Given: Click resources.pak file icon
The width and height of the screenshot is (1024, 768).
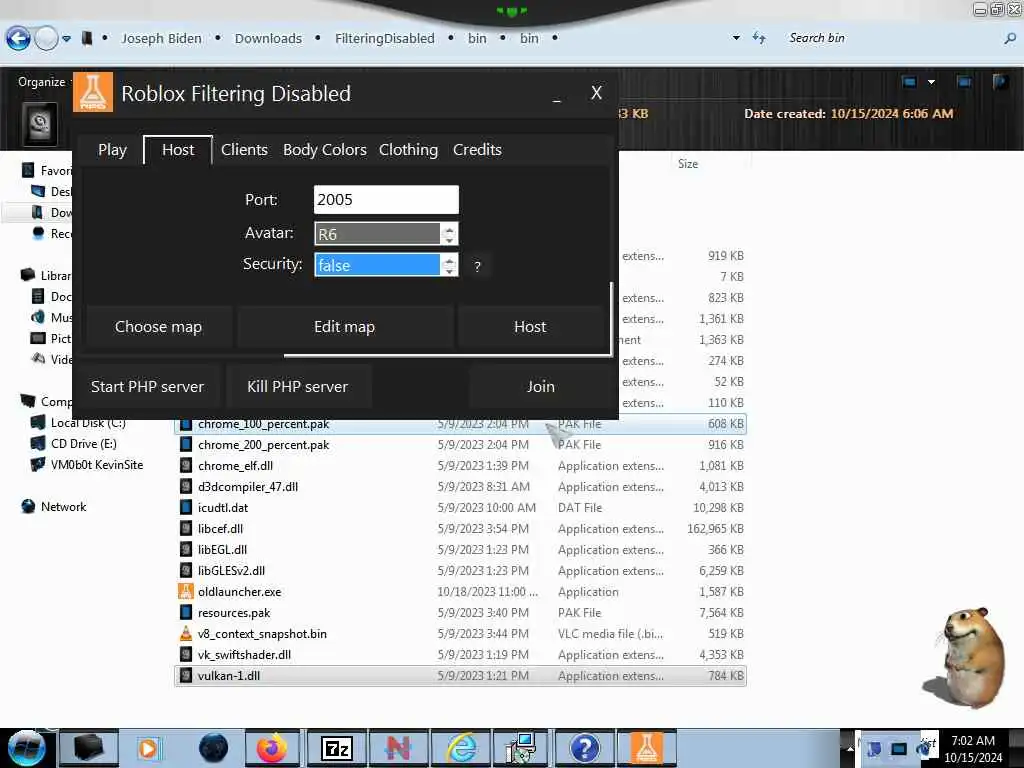Looking at the screenshot, I should [x=186, y=613].
